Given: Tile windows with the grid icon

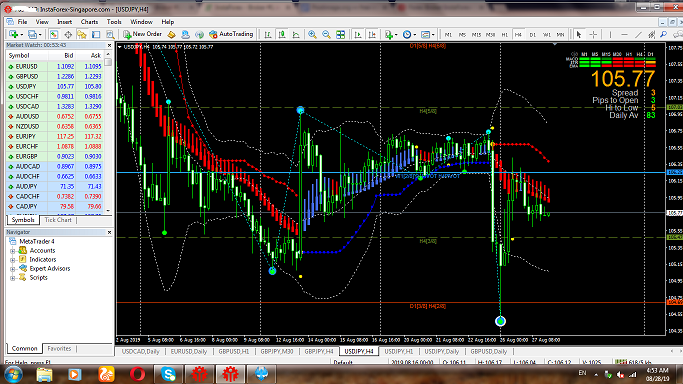Looking at the screenshot, I should click(341, 34).
